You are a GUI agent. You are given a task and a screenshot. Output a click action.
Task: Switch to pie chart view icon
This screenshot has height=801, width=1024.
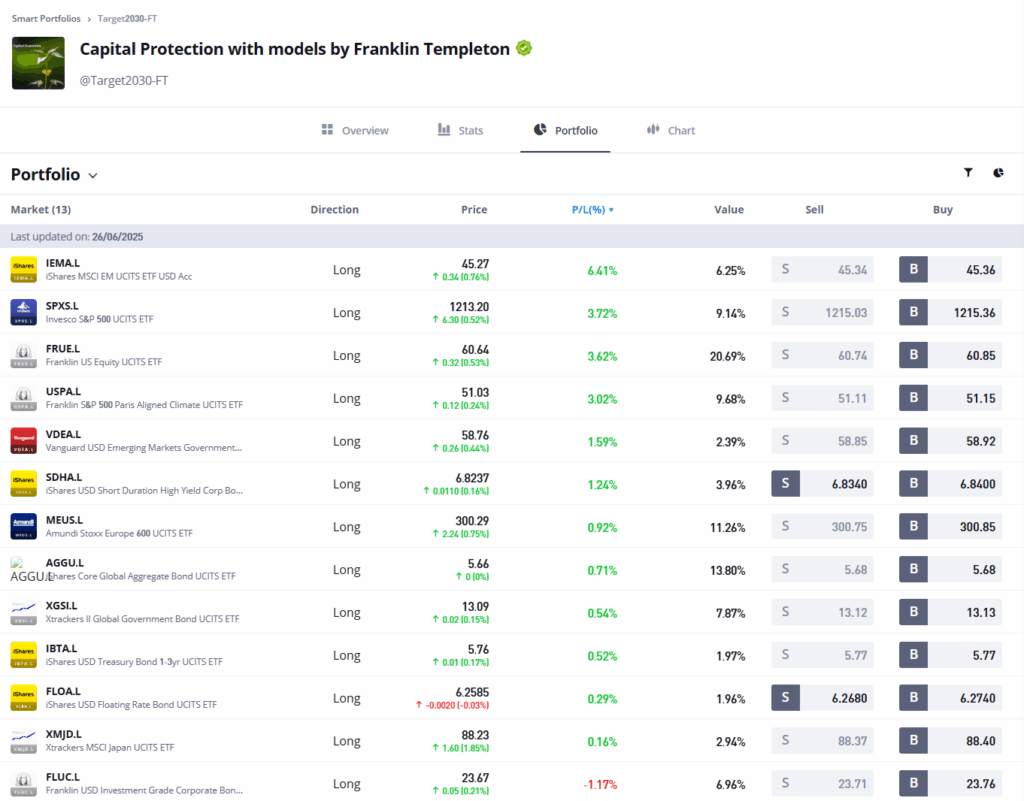coord(998,172)
